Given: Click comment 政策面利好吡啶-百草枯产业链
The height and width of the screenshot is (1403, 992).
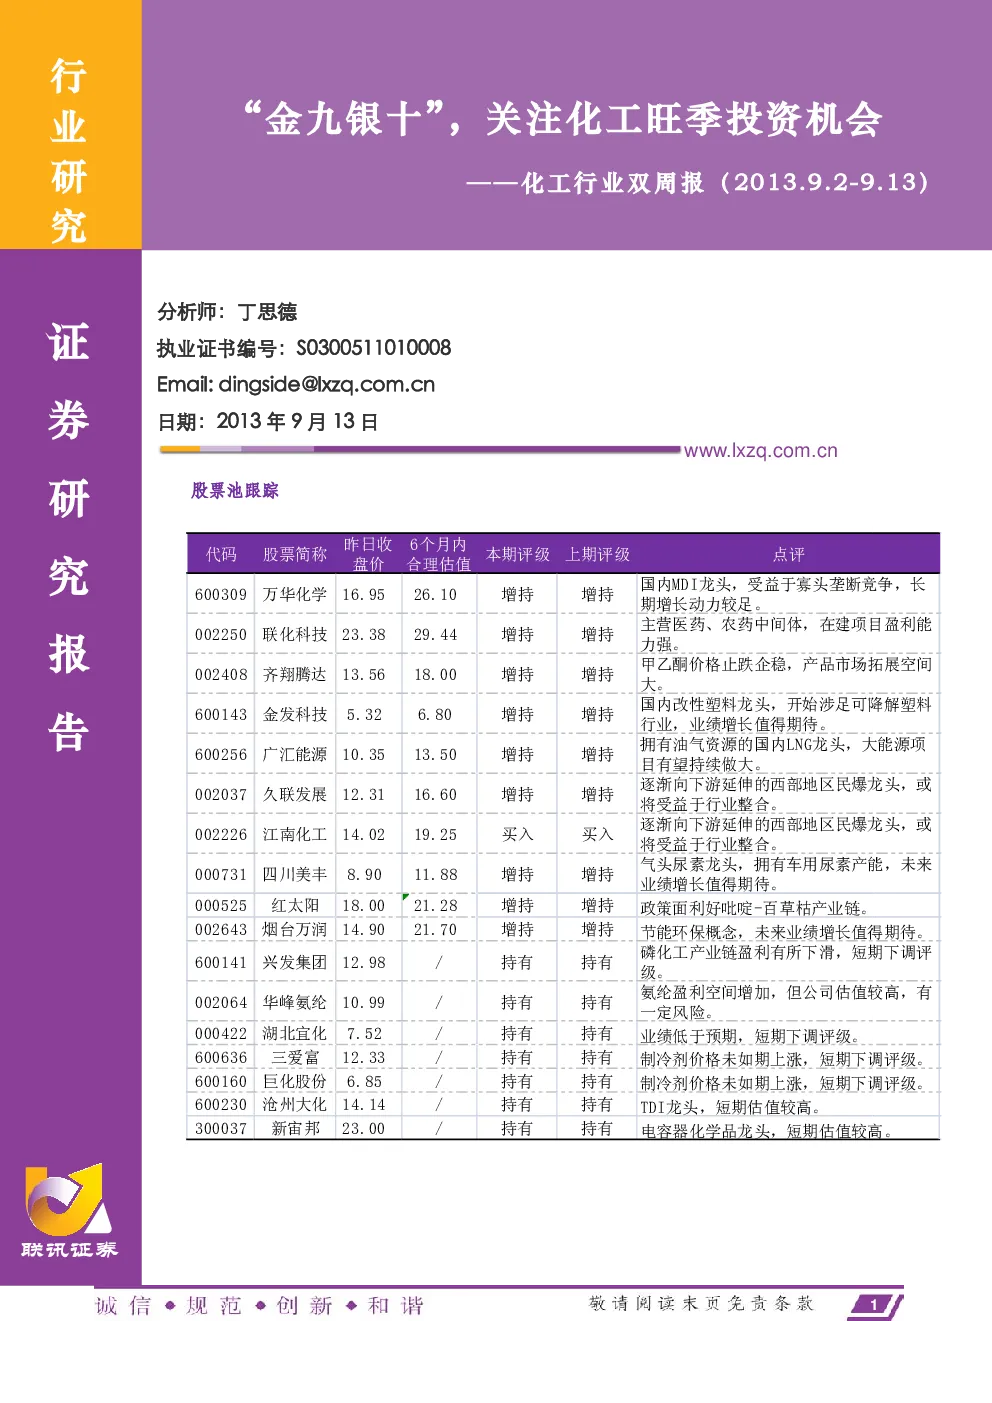Looking at the screenshot, I should point(755,908).
